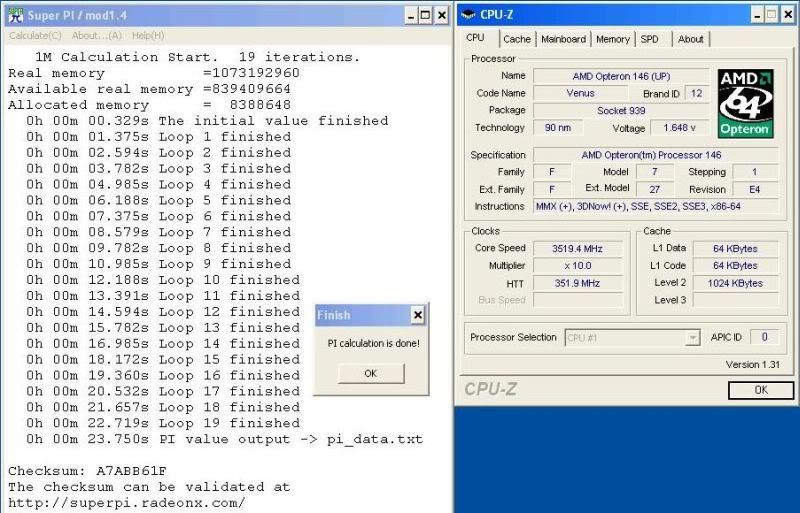Viewport: 800px width, 513px height.
Task: Click the CPU-Z title bar icon
Action: [x=468, y=14]
